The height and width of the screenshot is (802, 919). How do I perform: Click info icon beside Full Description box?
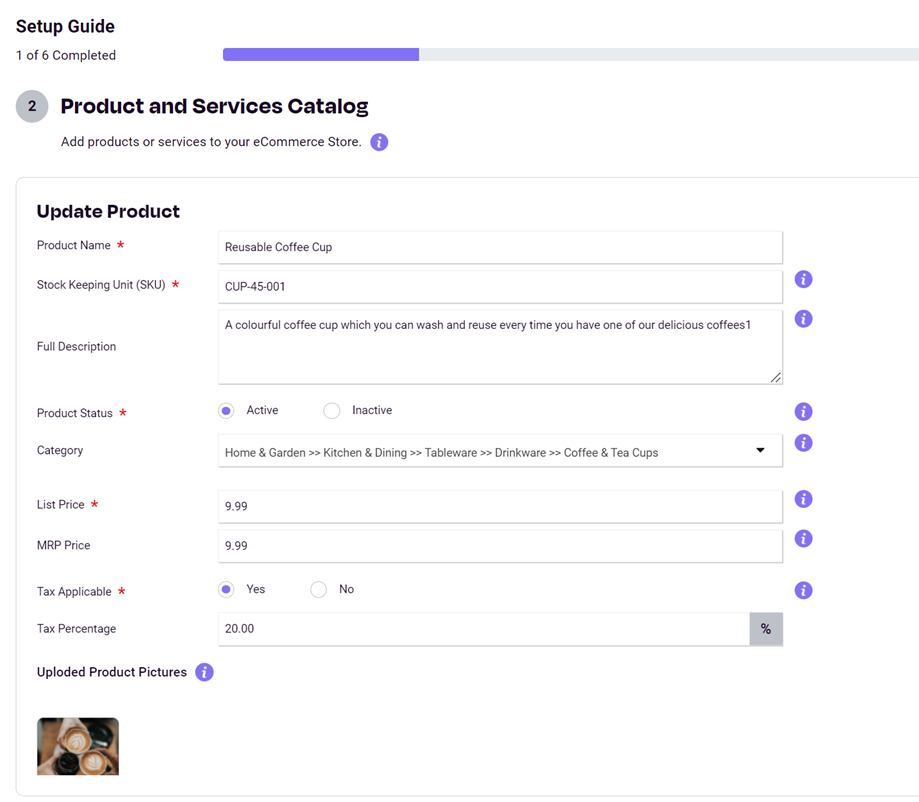coord(804,319)
